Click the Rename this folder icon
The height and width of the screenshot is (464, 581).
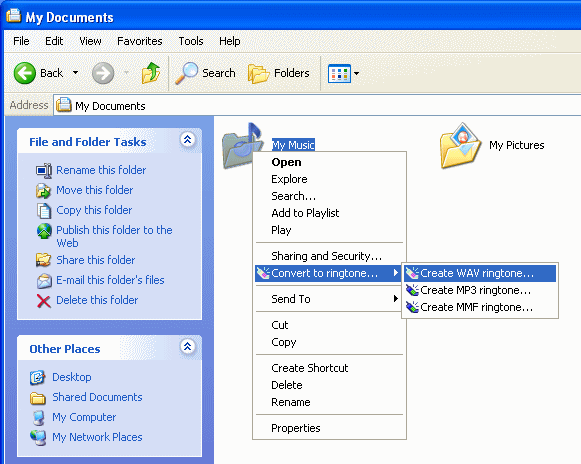[44, 170]
